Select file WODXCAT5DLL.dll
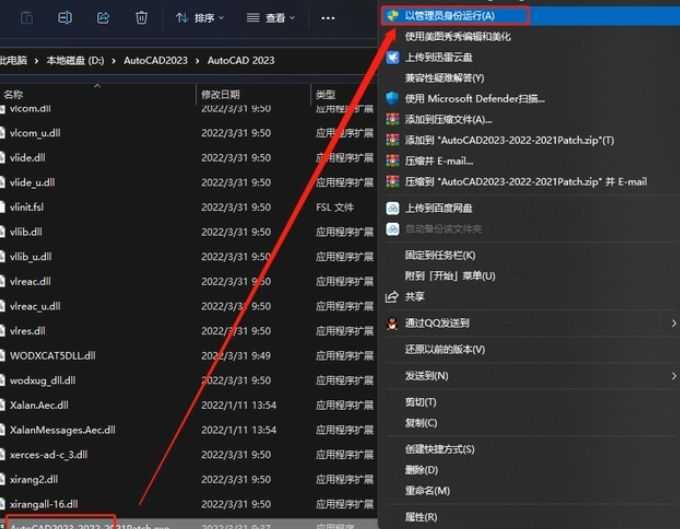The height and width of the screenshot is (529, 680). pyautogui.click(x=52, y=356)
